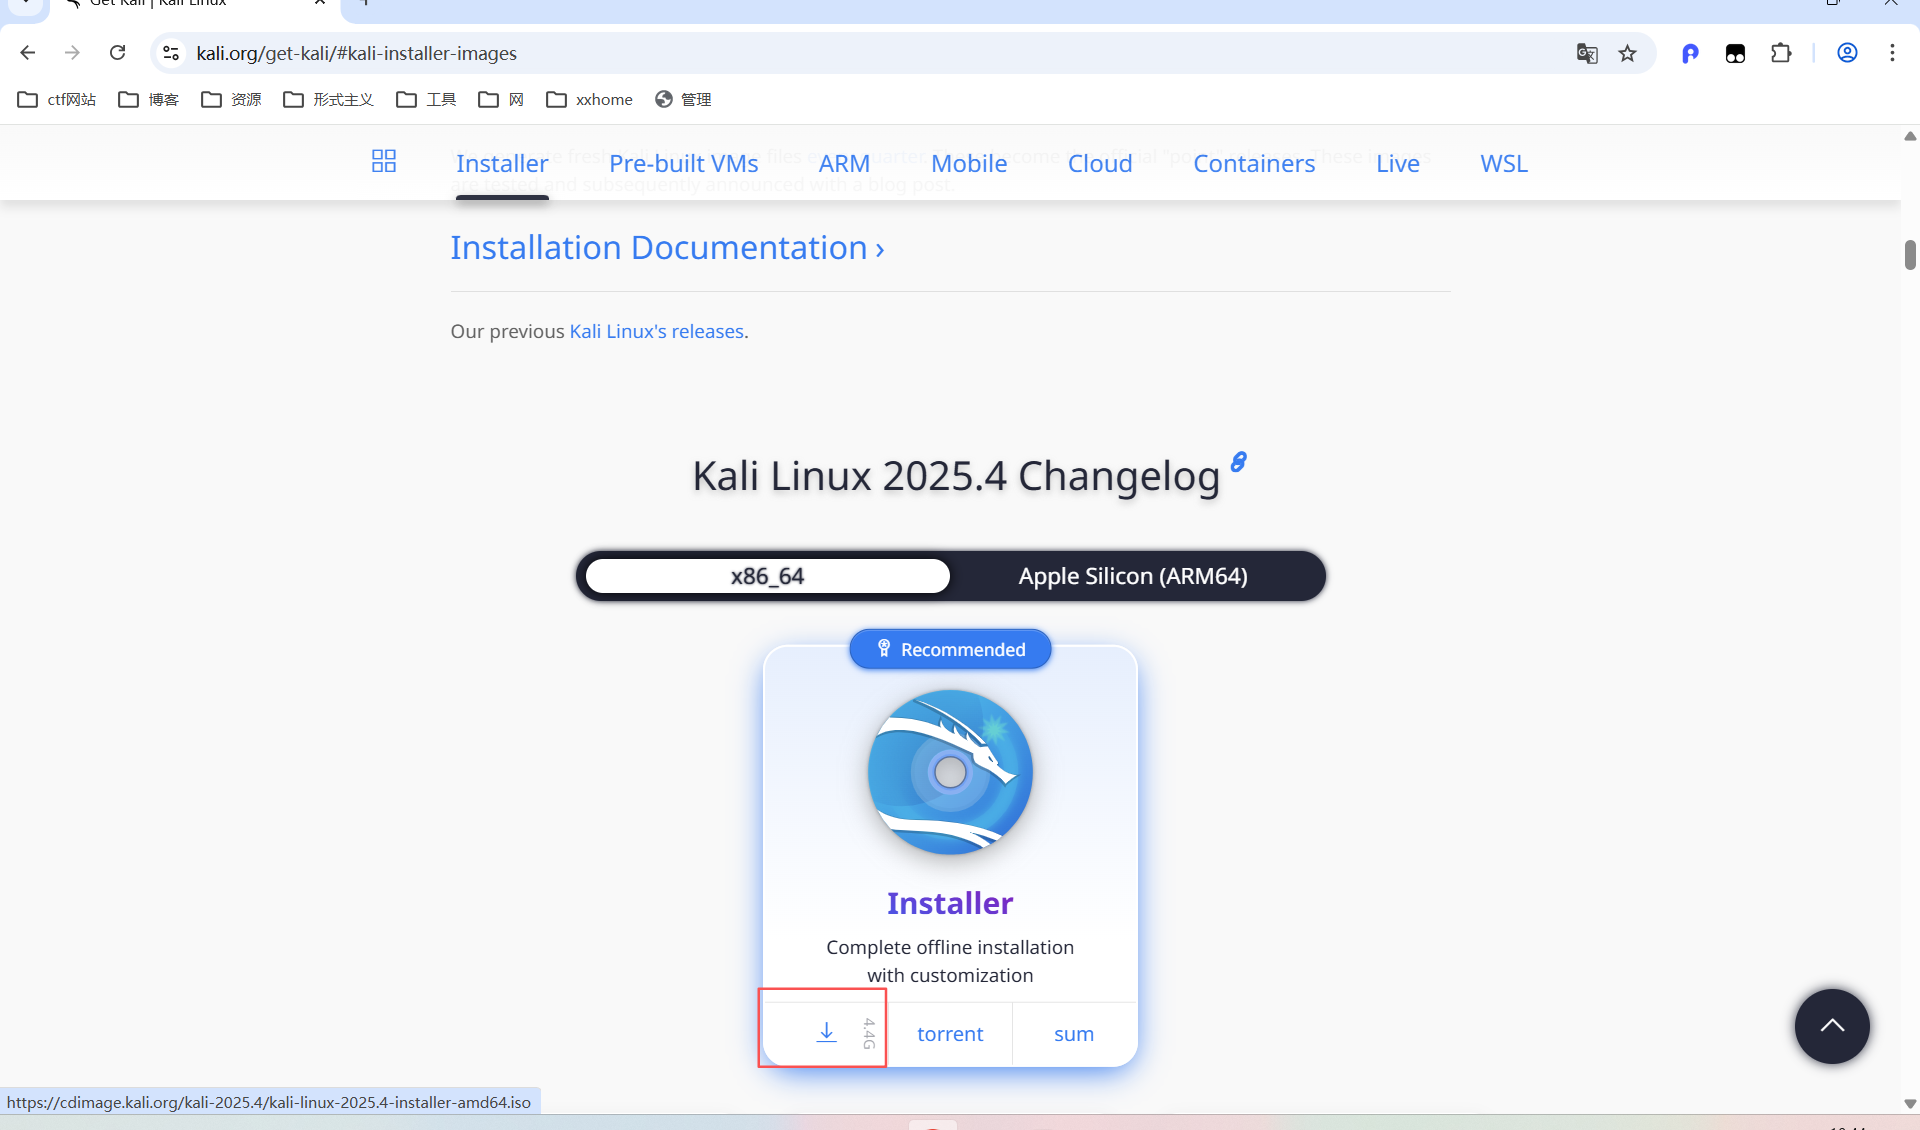Open the ctf网站 bookmark folder
This screenshot has height=1130, width=1920.
click(57, 99)
